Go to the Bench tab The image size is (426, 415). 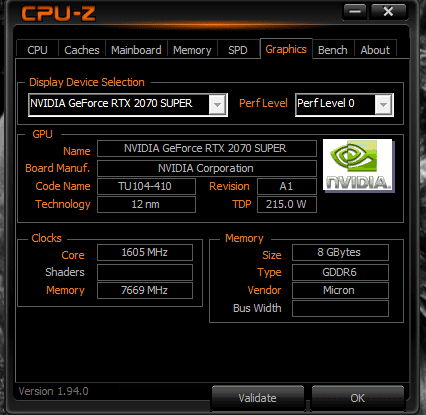pyautogui.click(x=333, y=50)
